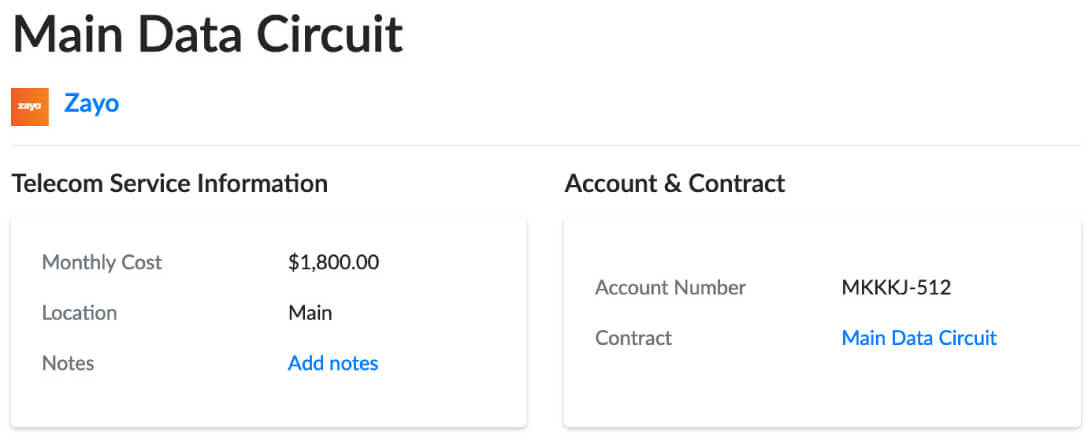
Task: Click the Monthly Cost label
Action: 102,263
